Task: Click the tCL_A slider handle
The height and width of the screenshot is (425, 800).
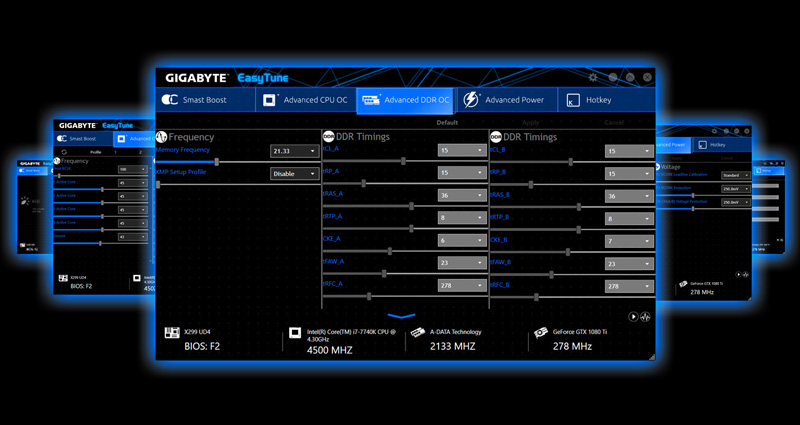Action: point(403,161)
